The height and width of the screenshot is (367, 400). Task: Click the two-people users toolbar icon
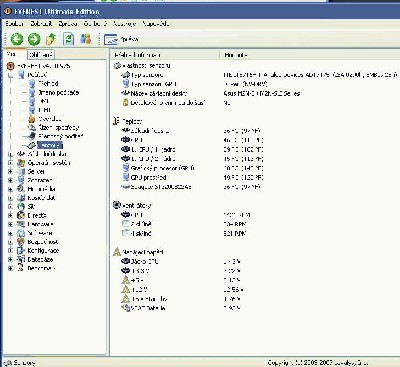pos(86,39)
